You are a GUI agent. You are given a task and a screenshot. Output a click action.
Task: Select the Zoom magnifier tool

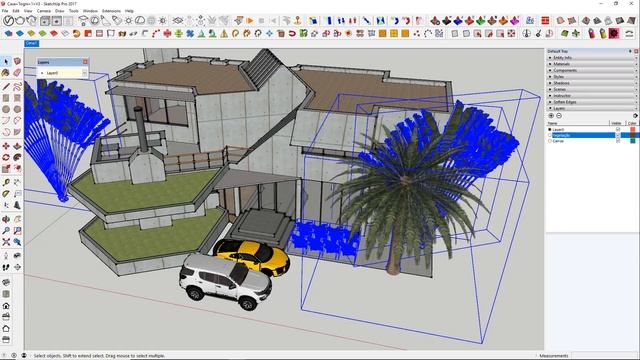pos(6,231)
